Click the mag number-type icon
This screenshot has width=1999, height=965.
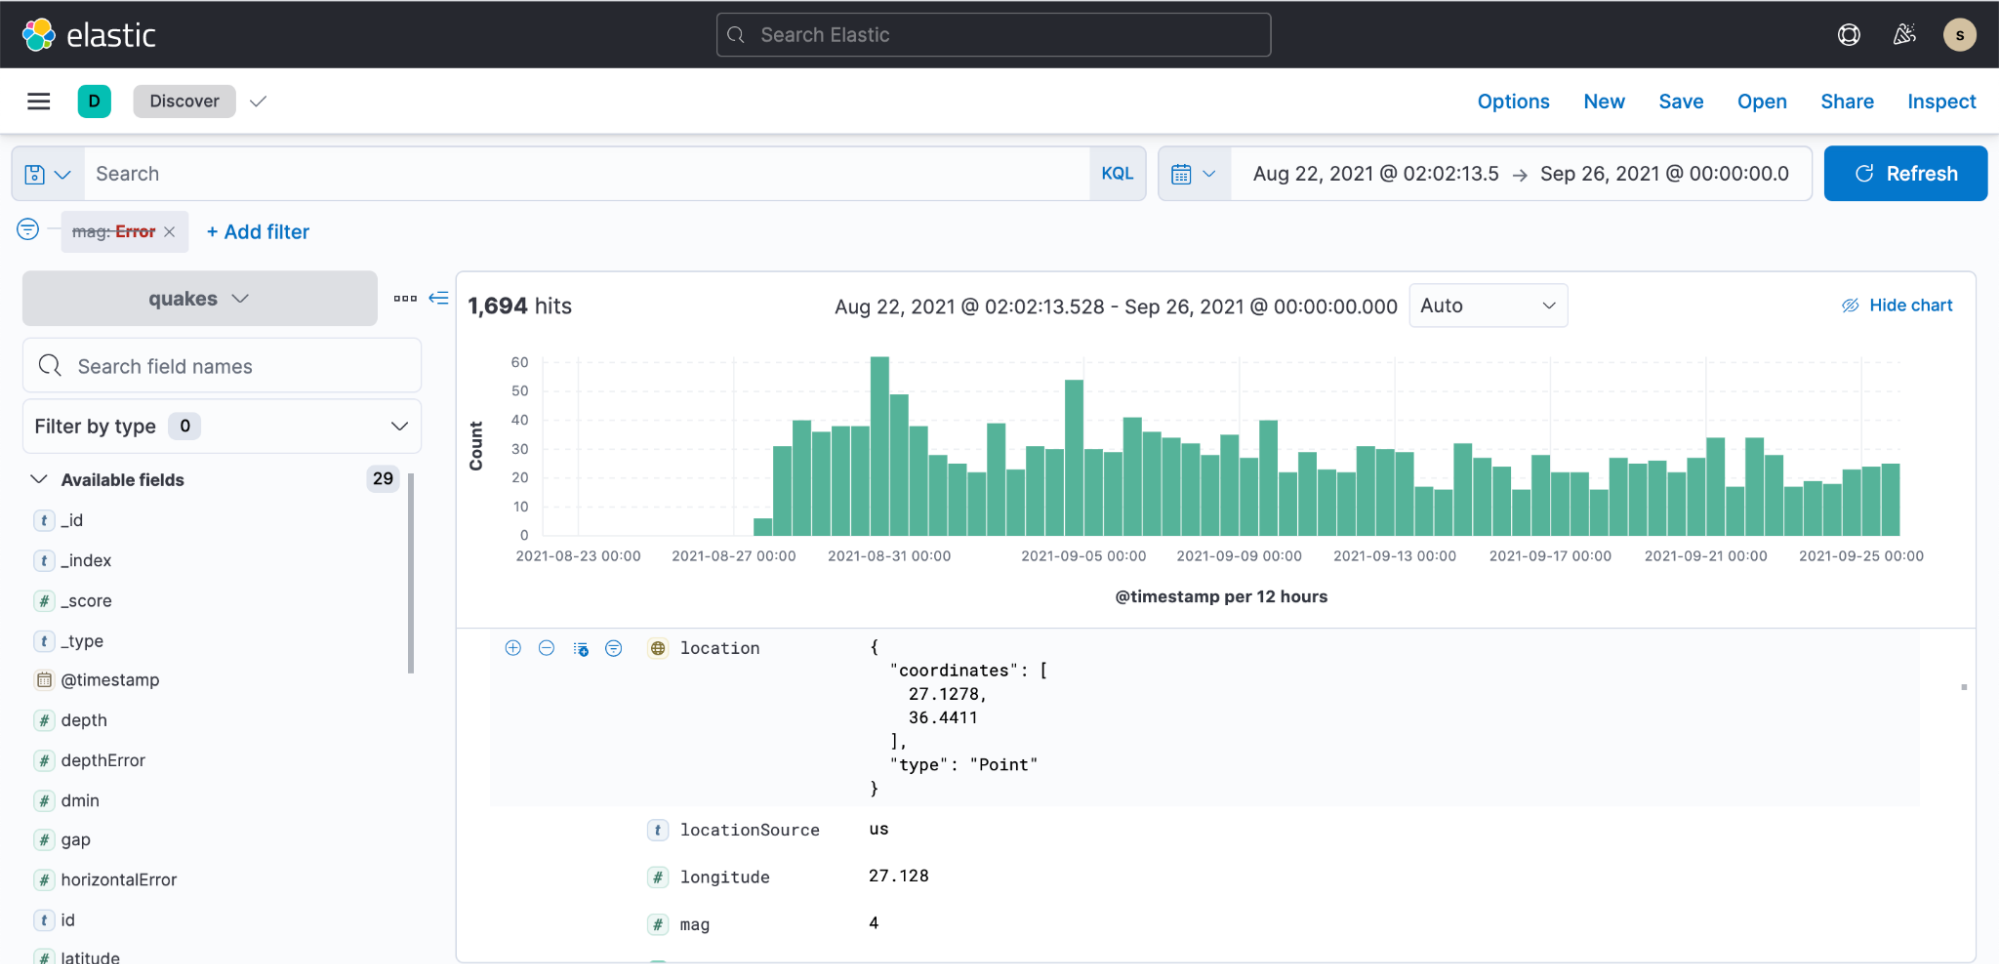click(658, 925)
